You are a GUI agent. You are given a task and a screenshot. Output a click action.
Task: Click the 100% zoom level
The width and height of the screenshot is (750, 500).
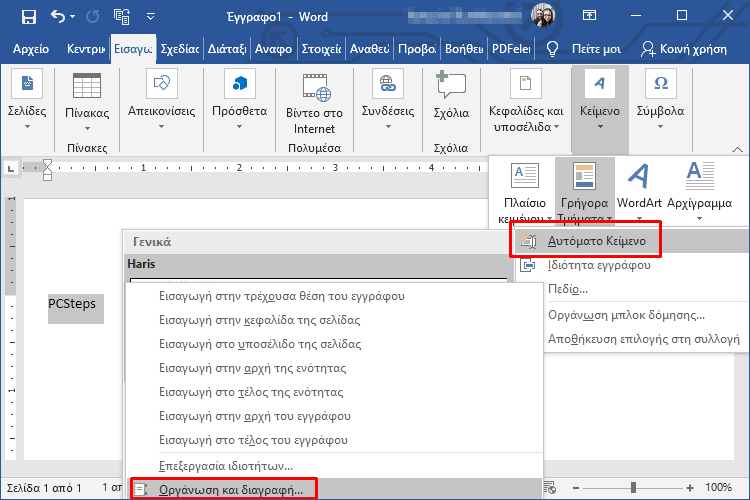[x=718, y=488]
